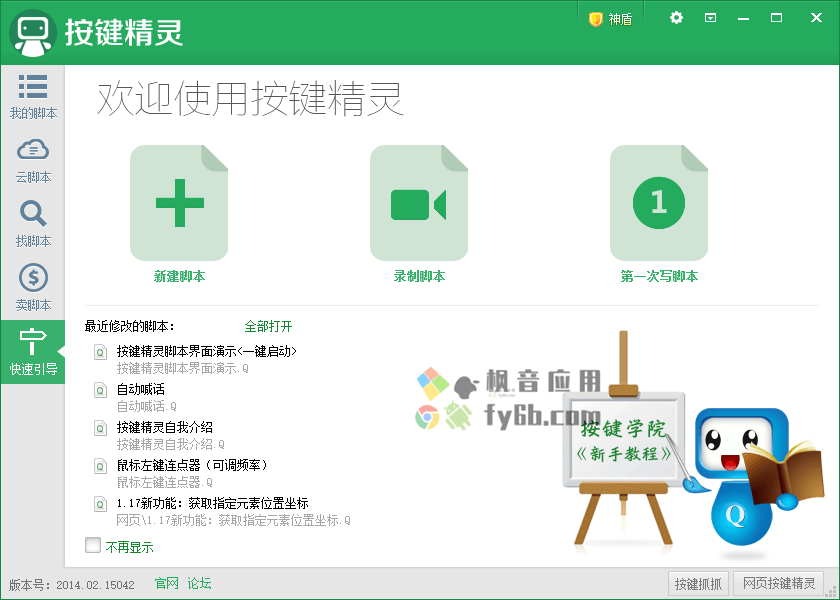Open 卖脚本 sell scripts section

pyautogui.click(x=33, y=288)
